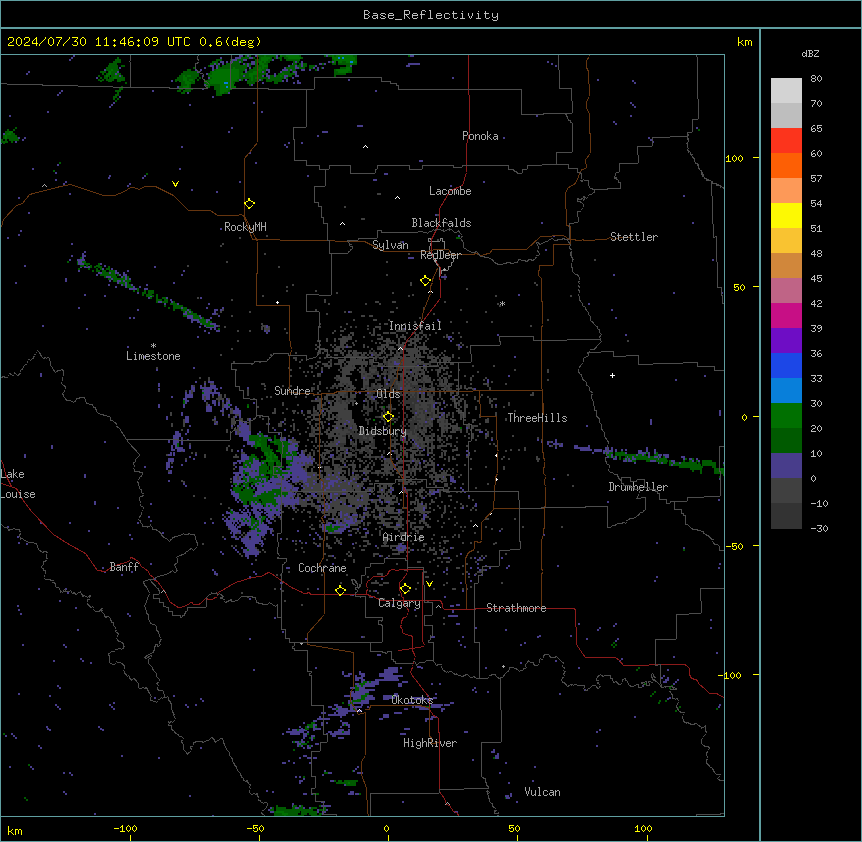The height and width of the screenshot is (842, 862).
Task: Click the Cochrane map label
Action: (x=322, y=568)
